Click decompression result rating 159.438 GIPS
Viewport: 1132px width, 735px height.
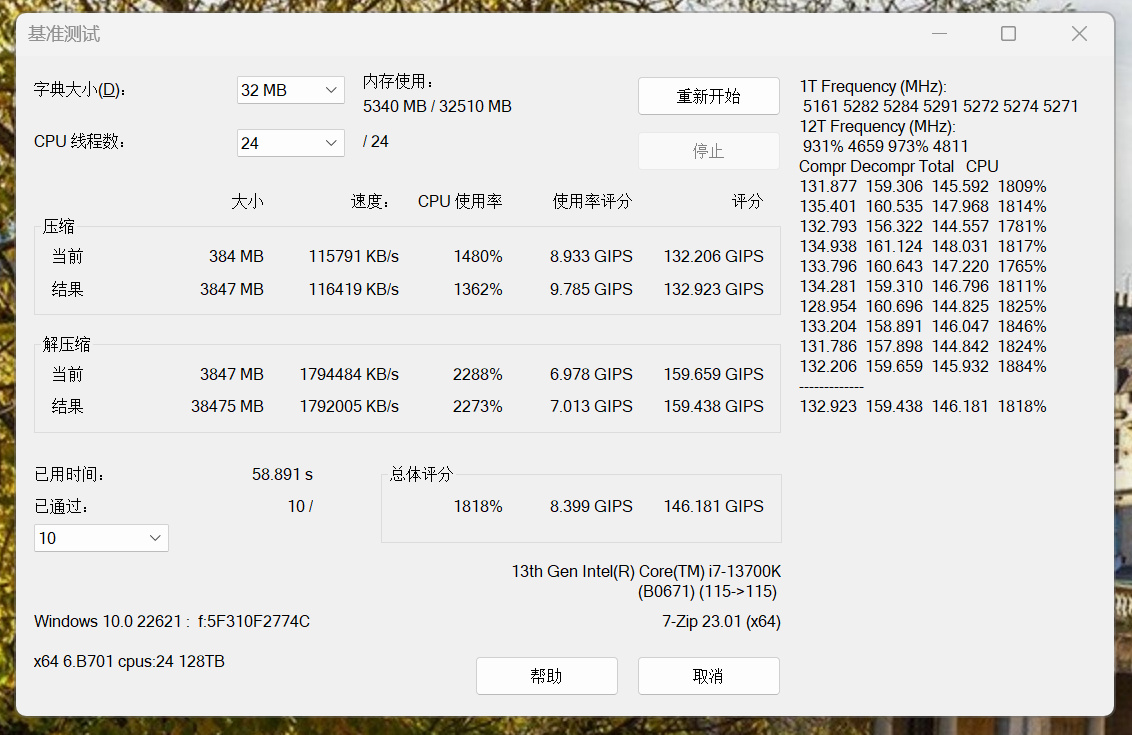713,406
